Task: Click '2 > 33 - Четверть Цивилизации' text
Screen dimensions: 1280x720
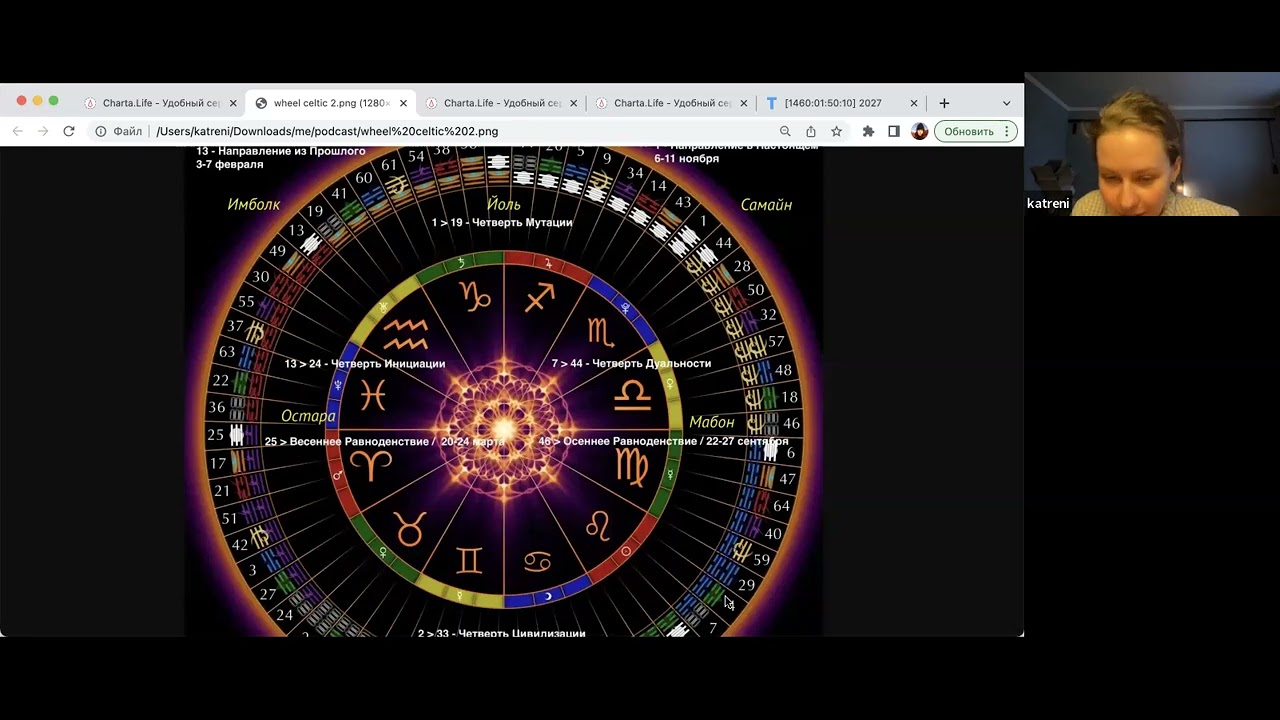Action: tap(502, 633)
